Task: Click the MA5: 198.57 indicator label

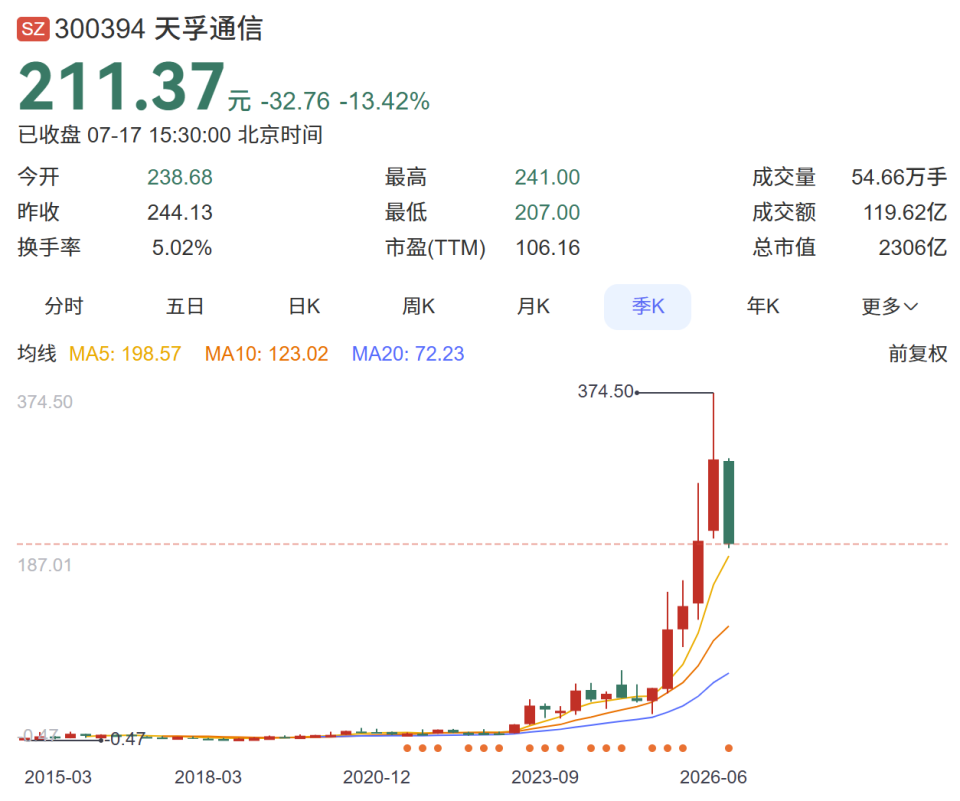Action: (x=125, y=353)
